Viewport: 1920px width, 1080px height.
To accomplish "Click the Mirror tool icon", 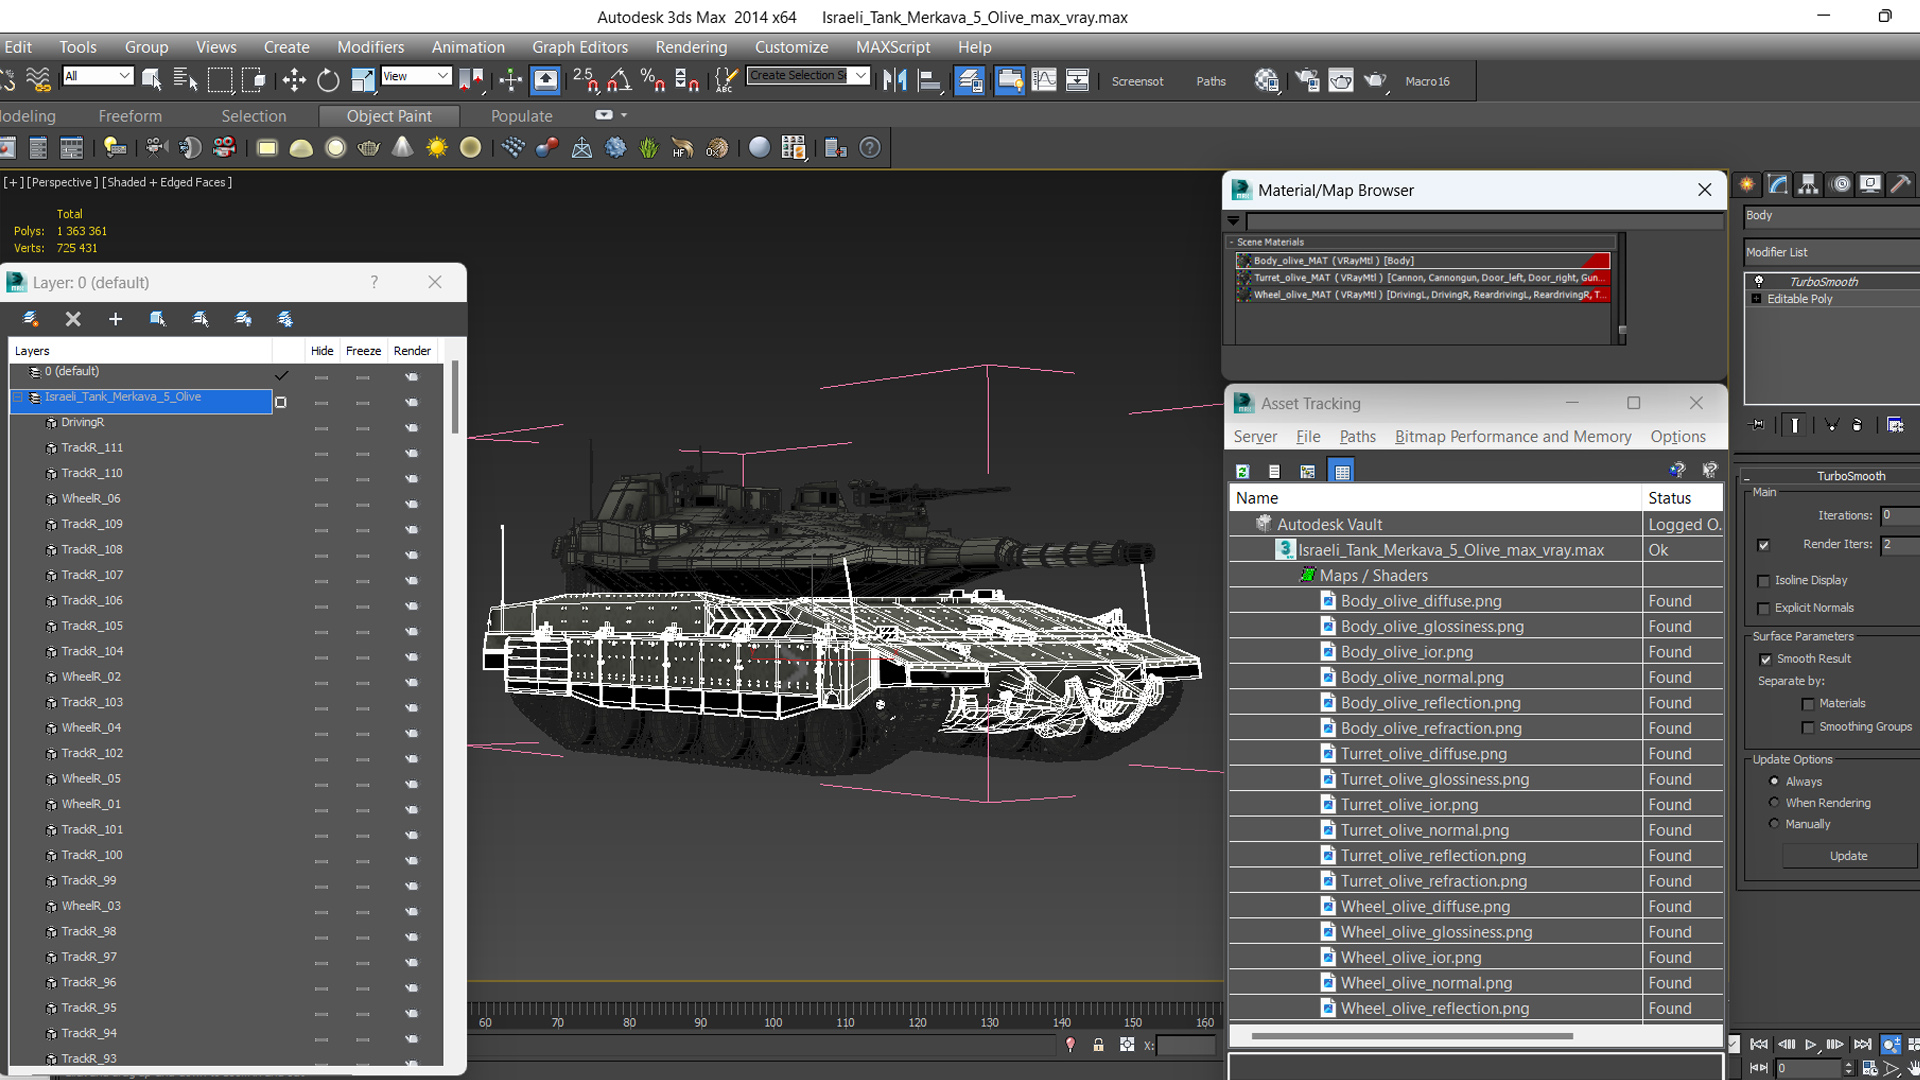I will coord(895,81).
